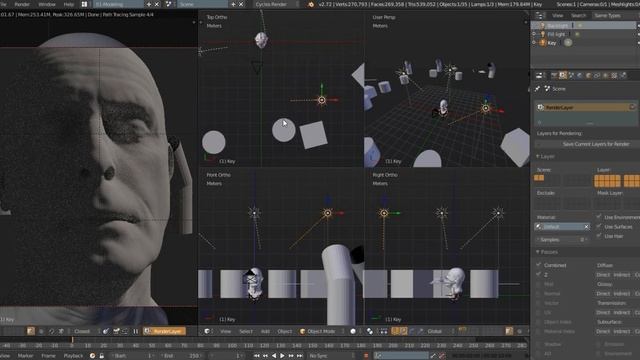
Task: Open the Same Types display dropdown
Action: pyautogui.click(x=615, y=16)
